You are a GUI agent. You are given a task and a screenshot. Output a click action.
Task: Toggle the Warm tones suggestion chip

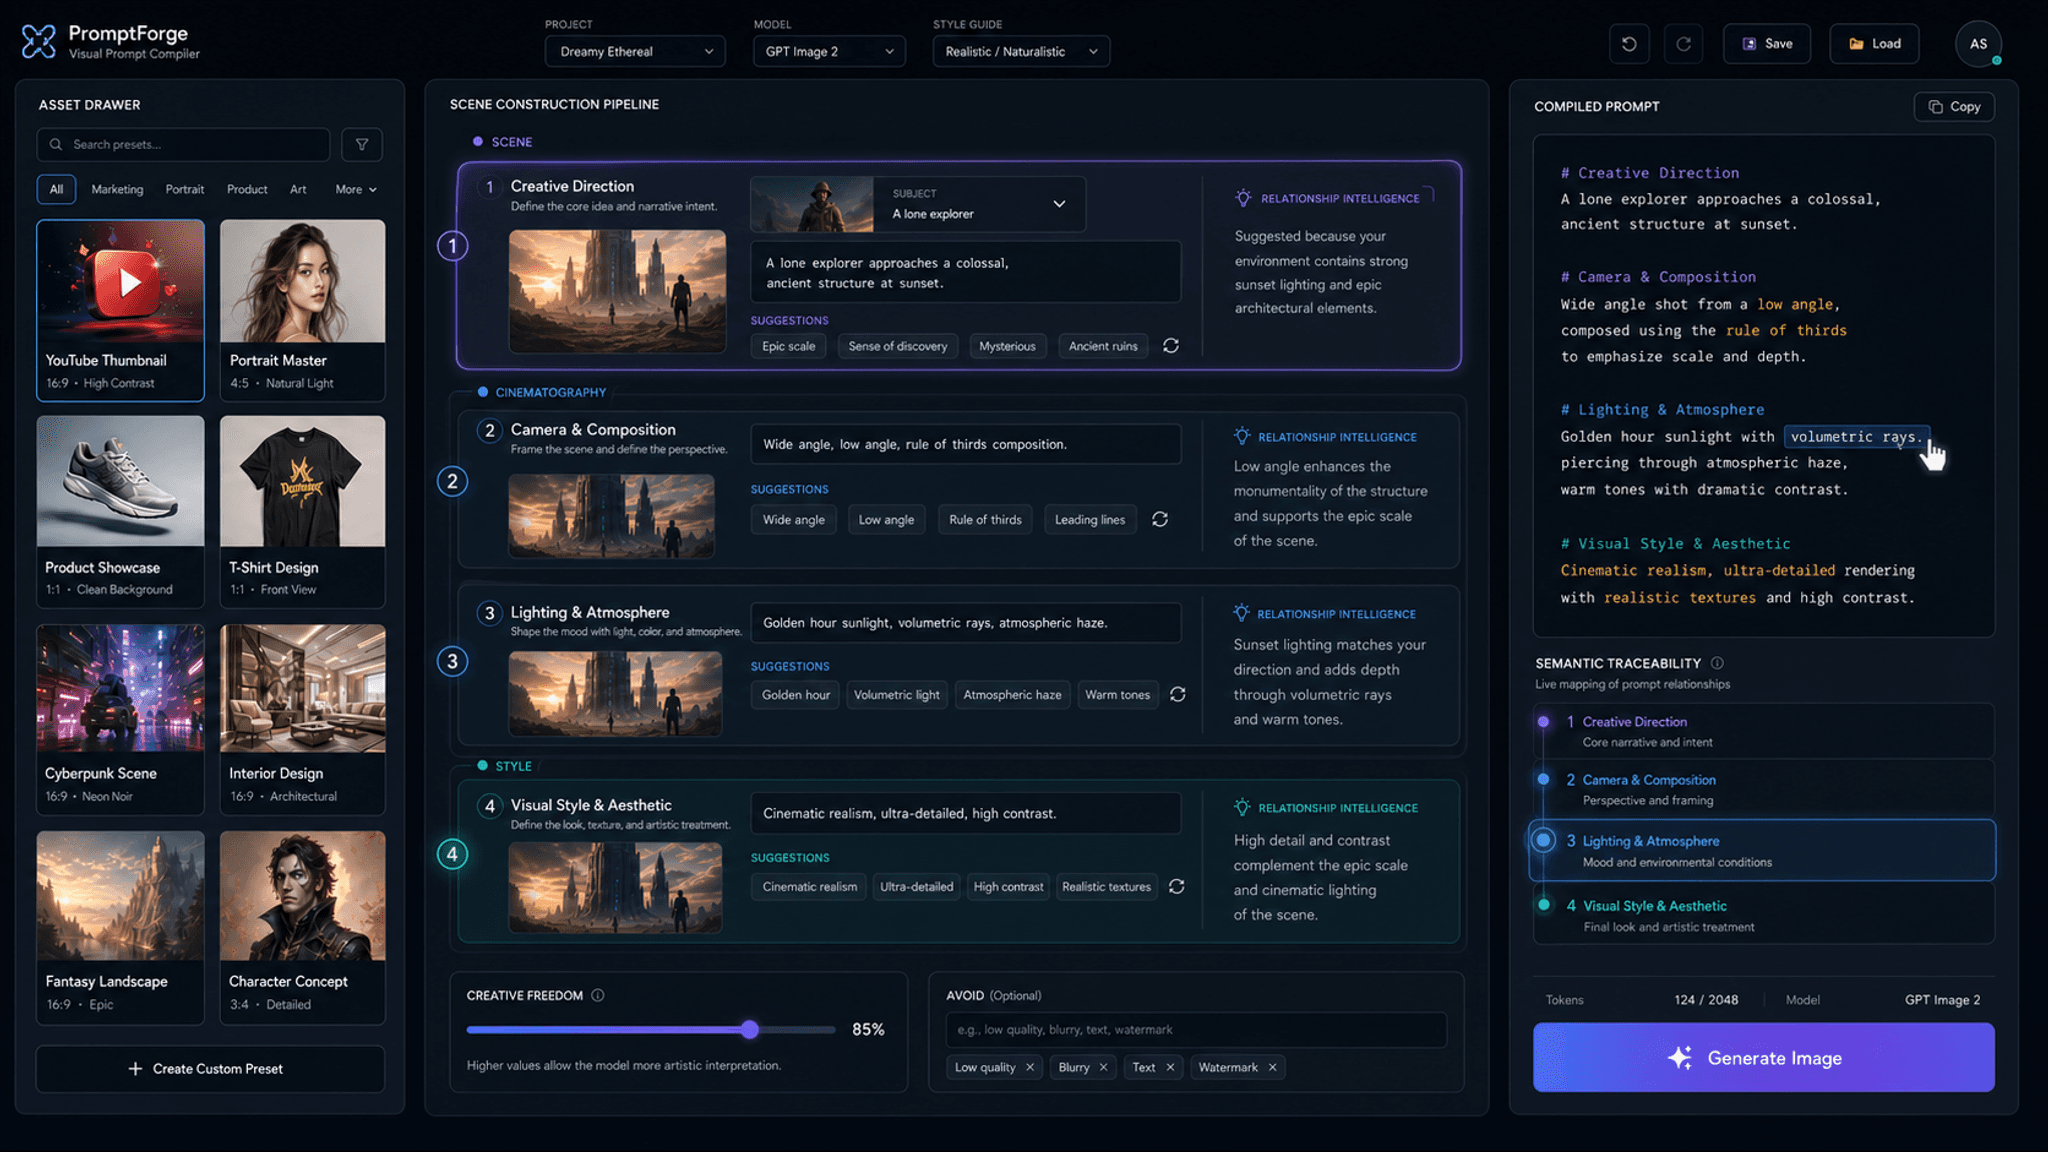click(x=1118, y=695)
